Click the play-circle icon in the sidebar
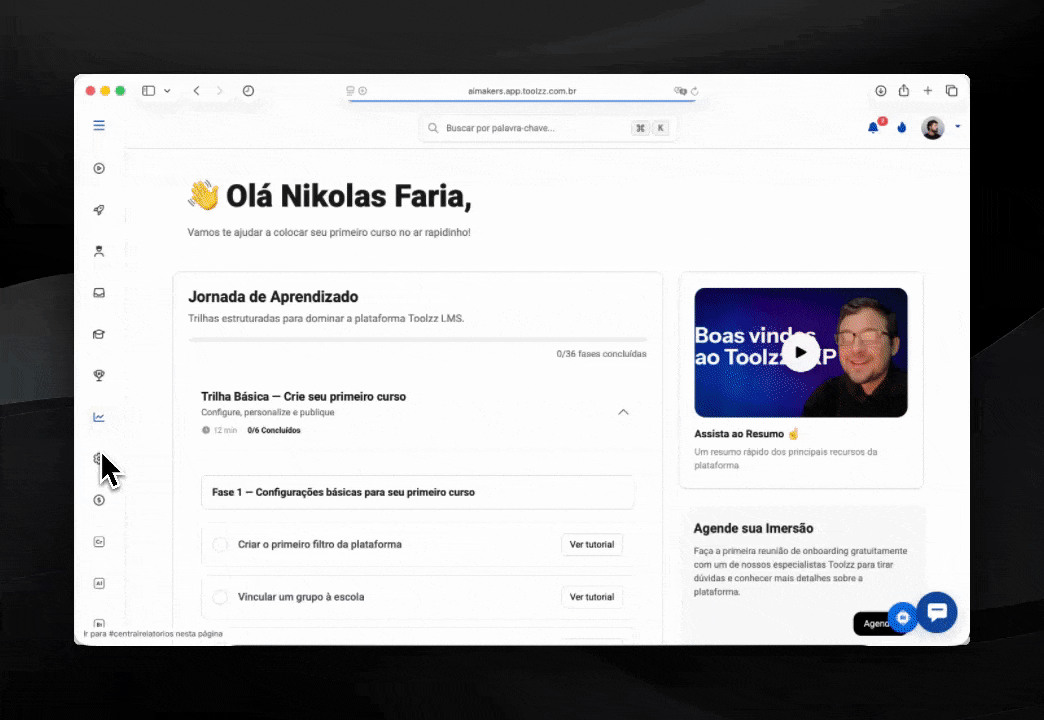 tap(99, 169)
